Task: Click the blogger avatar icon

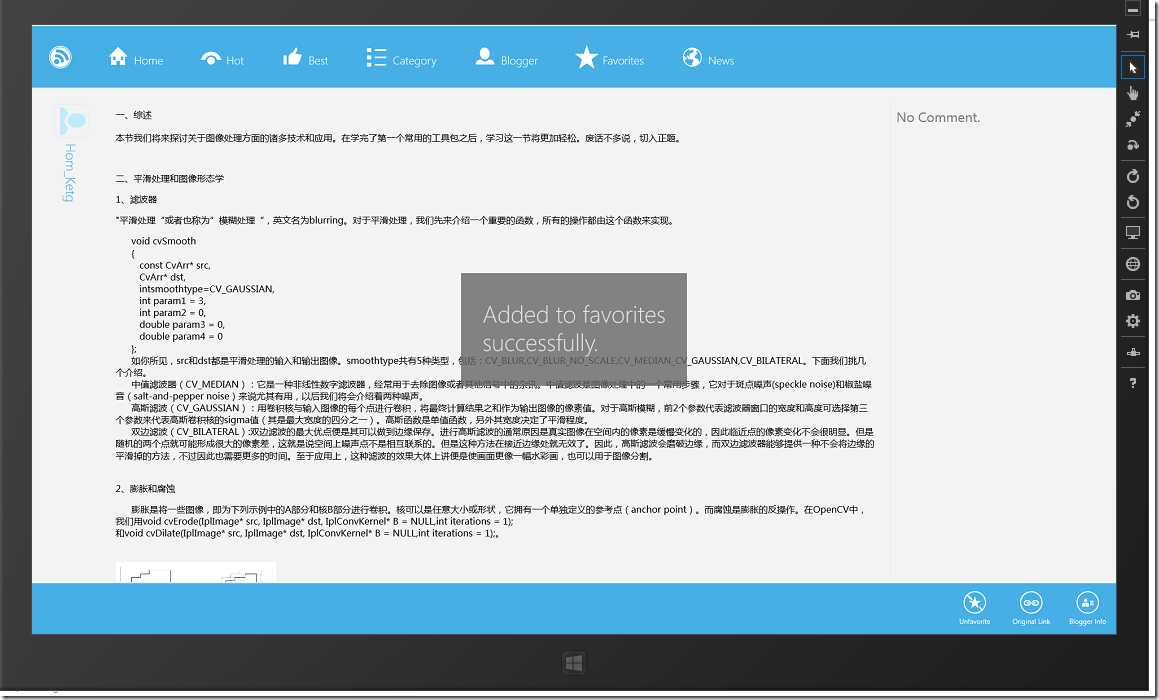Action: click(x=72, y=120)
